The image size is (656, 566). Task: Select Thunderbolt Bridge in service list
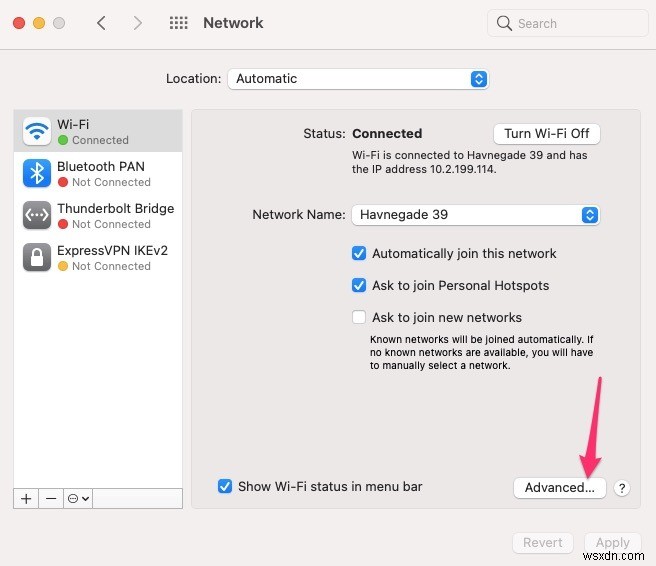98,215
